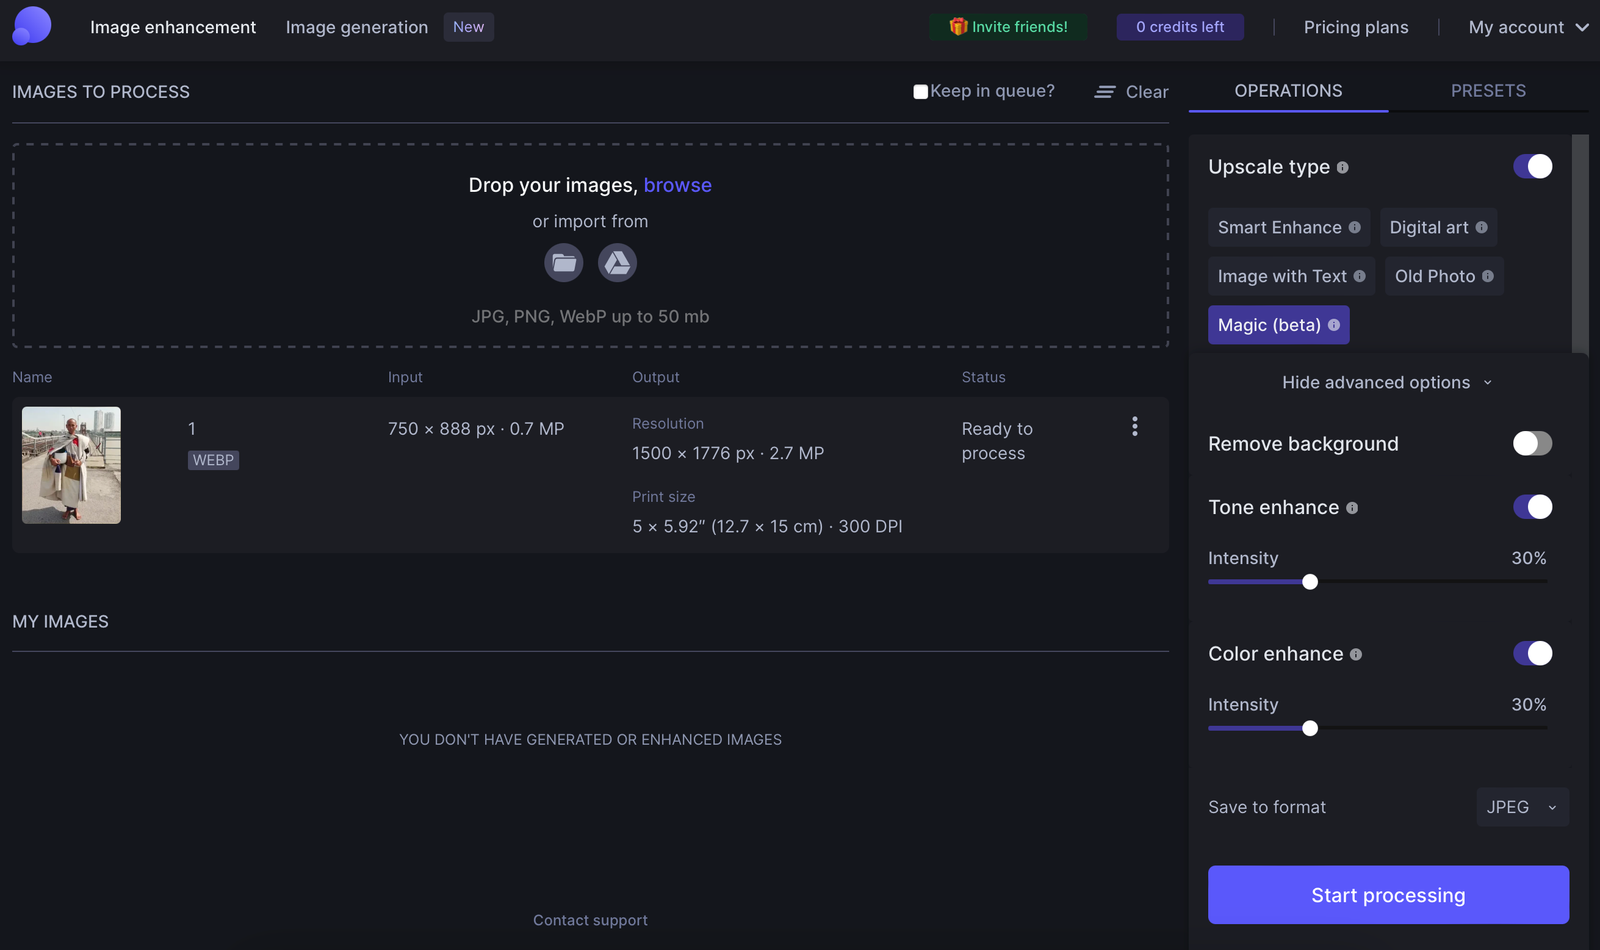Image resolution: width=1600 pixels, height=950 pixels.
Task: Import images from Google Drive icon
Action: coord(617,263)
